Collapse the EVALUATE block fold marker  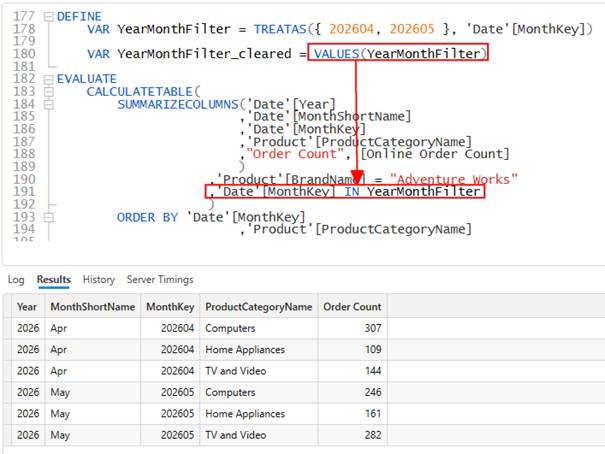click(x=48, y=79)
